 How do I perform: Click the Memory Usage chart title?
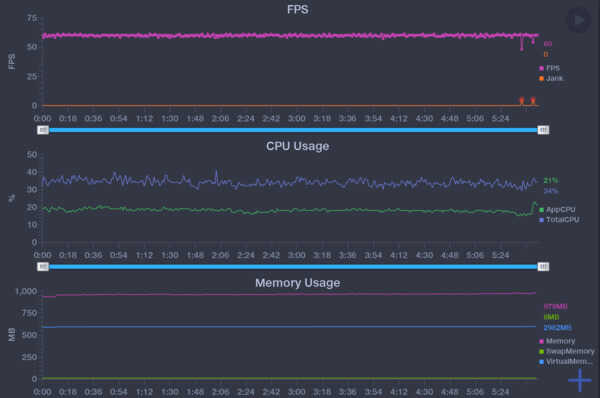click(298, 283)
